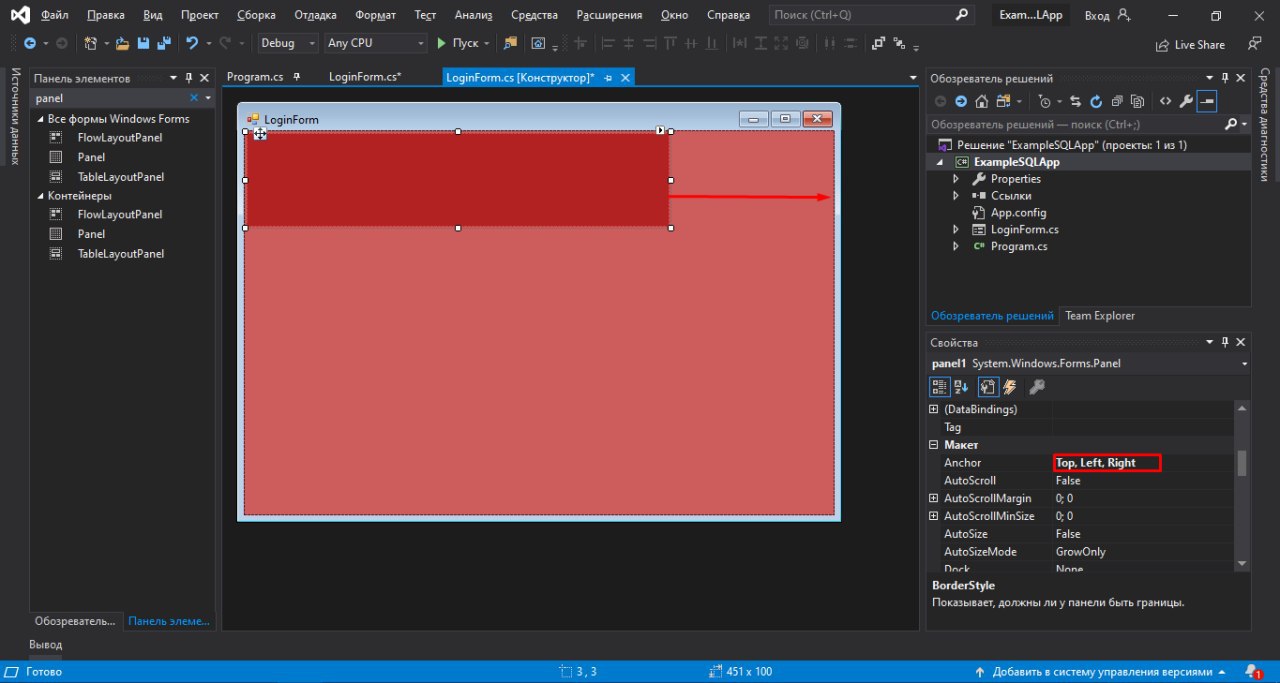Toggle Categorized view in Properties panel
This screenshot has width=1280, height=683.
point(940,387)
